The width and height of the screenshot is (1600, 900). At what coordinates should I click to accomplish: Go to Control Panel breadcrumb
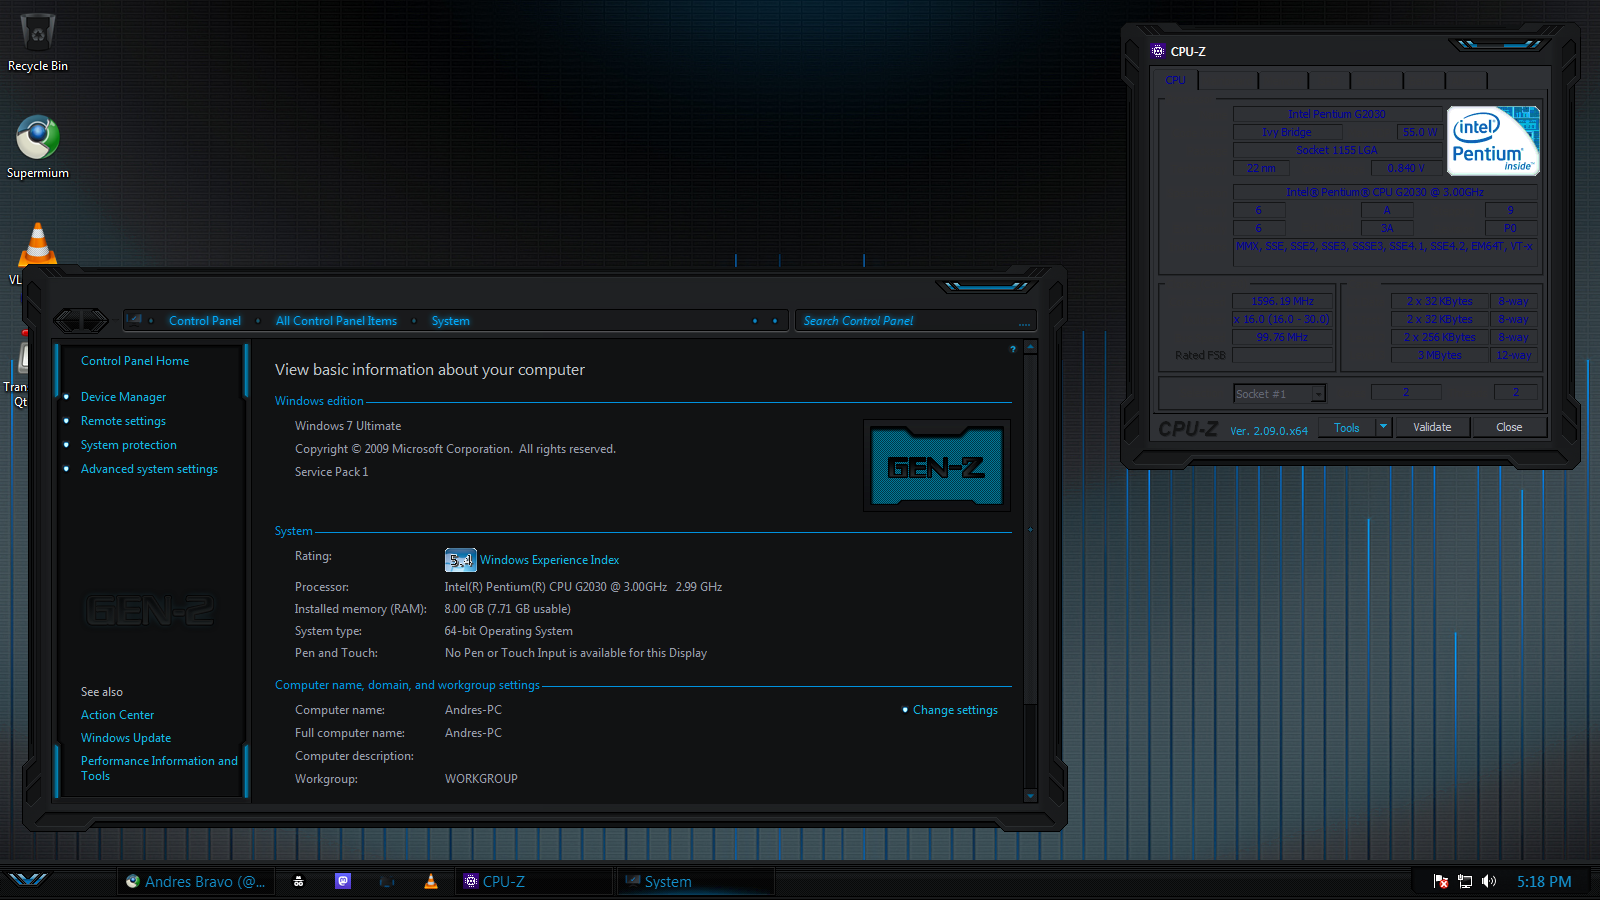tap(205, 321)
